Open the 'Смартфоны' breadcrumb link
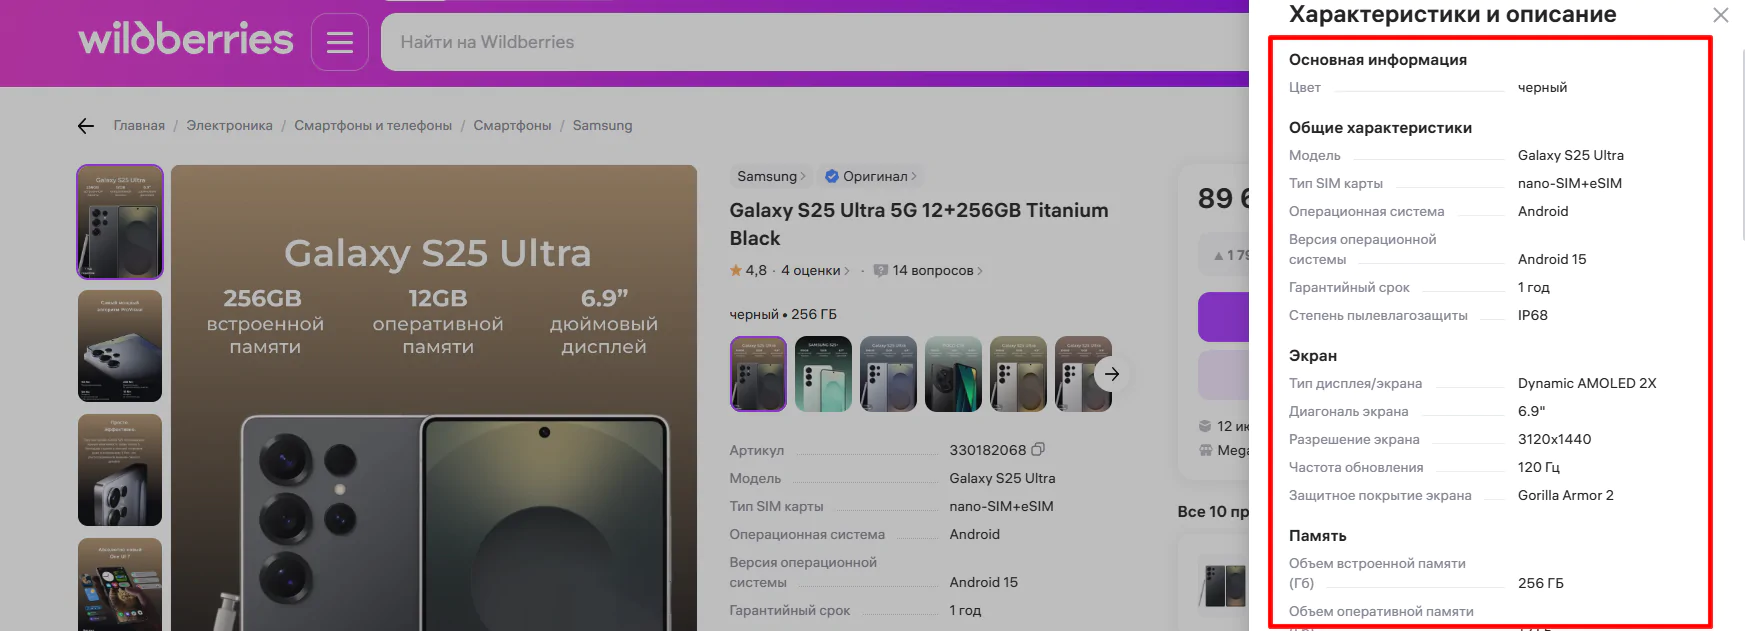Viewport: 1745px width, 631px height. (512, 125)
